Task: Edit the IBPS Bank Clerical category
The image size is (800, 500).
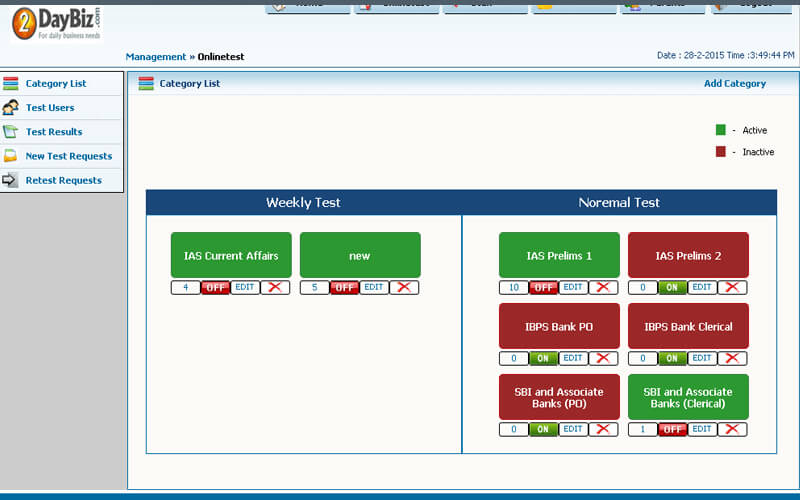Action: (x=702, y=358)
